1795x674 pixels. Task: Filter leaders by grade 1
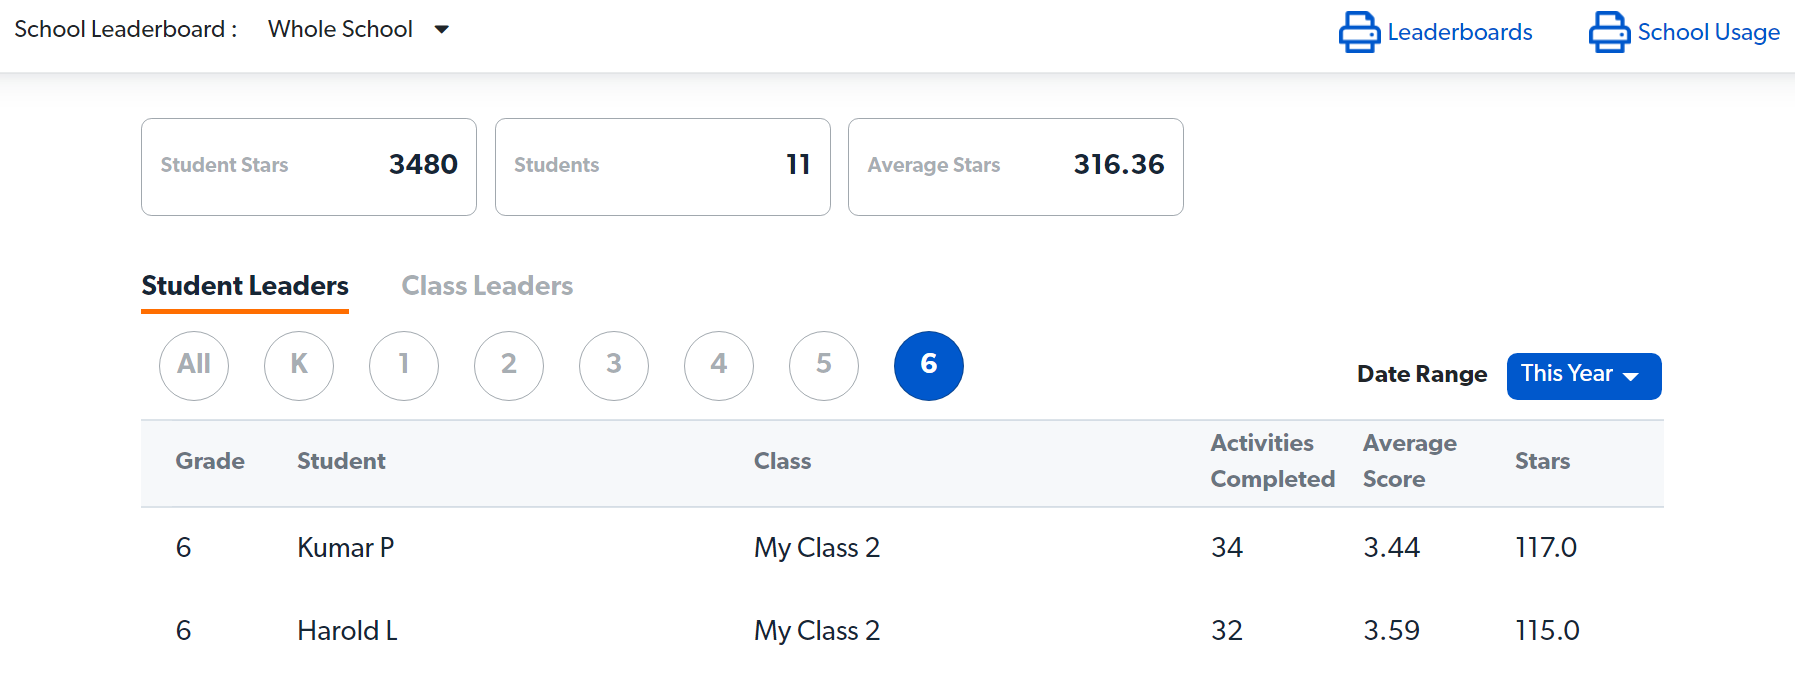click(x=404, y=365)
